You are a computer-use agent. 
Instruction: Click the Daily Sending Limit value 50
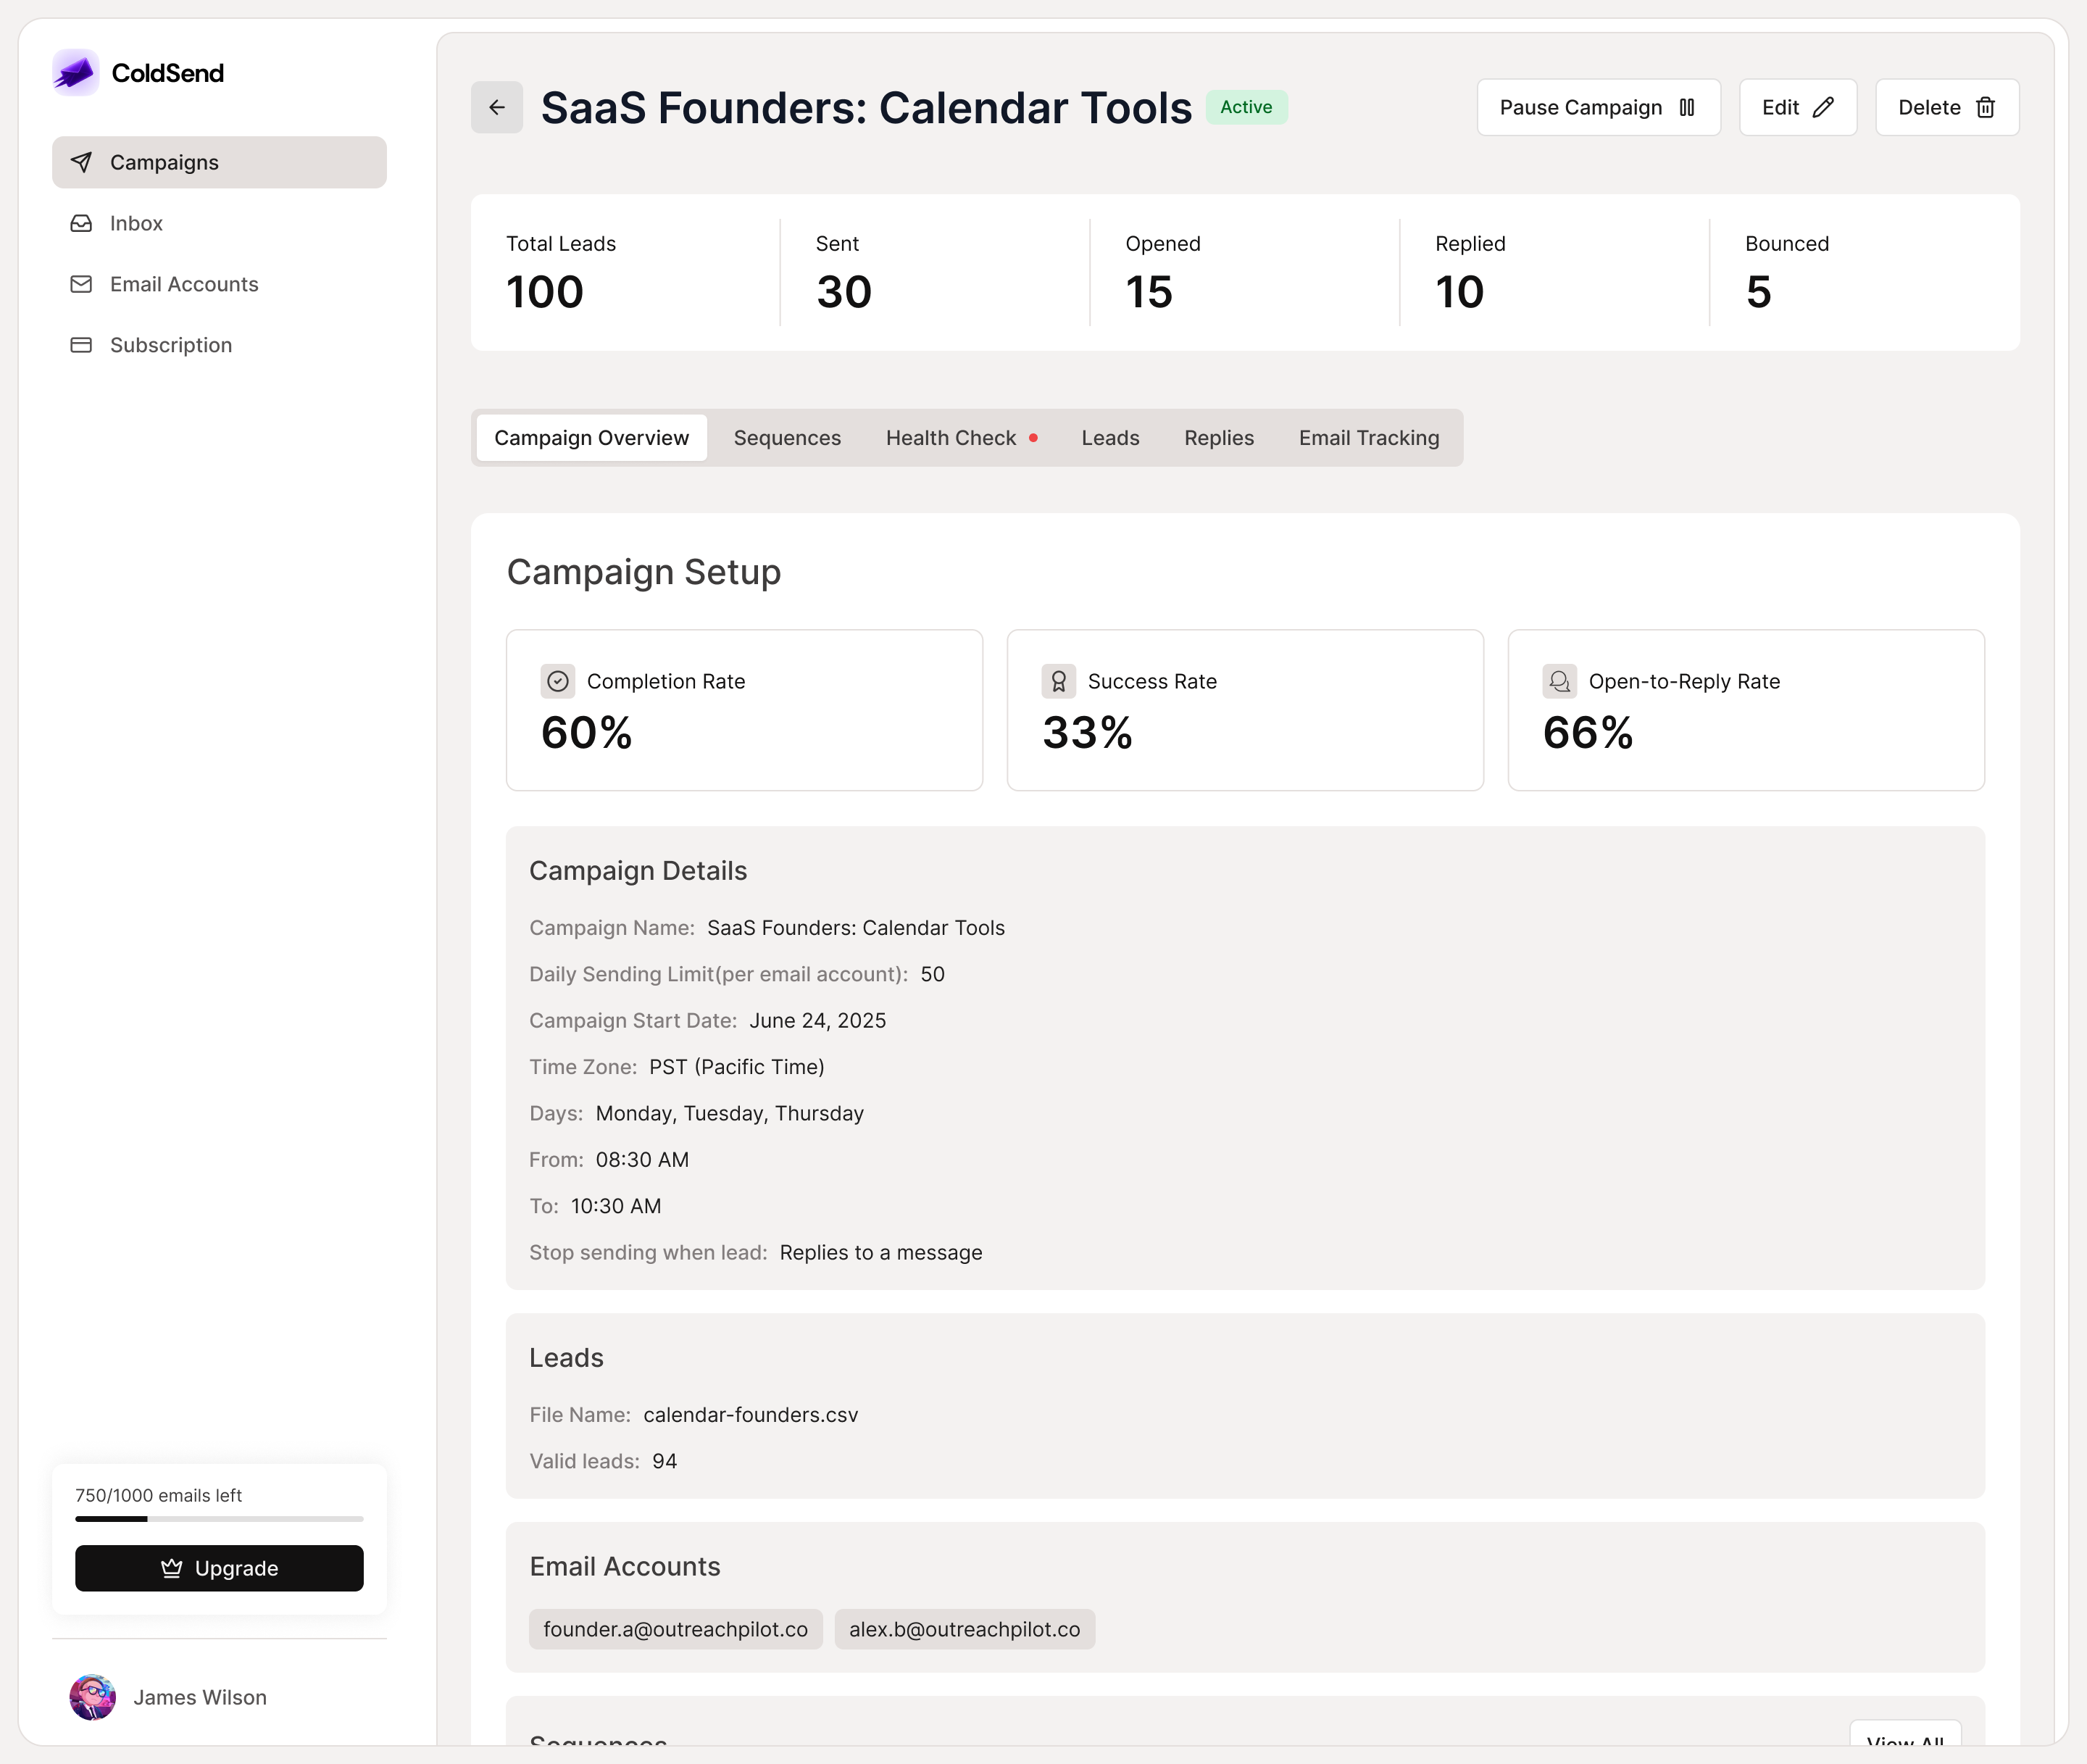pyautogui.click(x=933, y=974)
